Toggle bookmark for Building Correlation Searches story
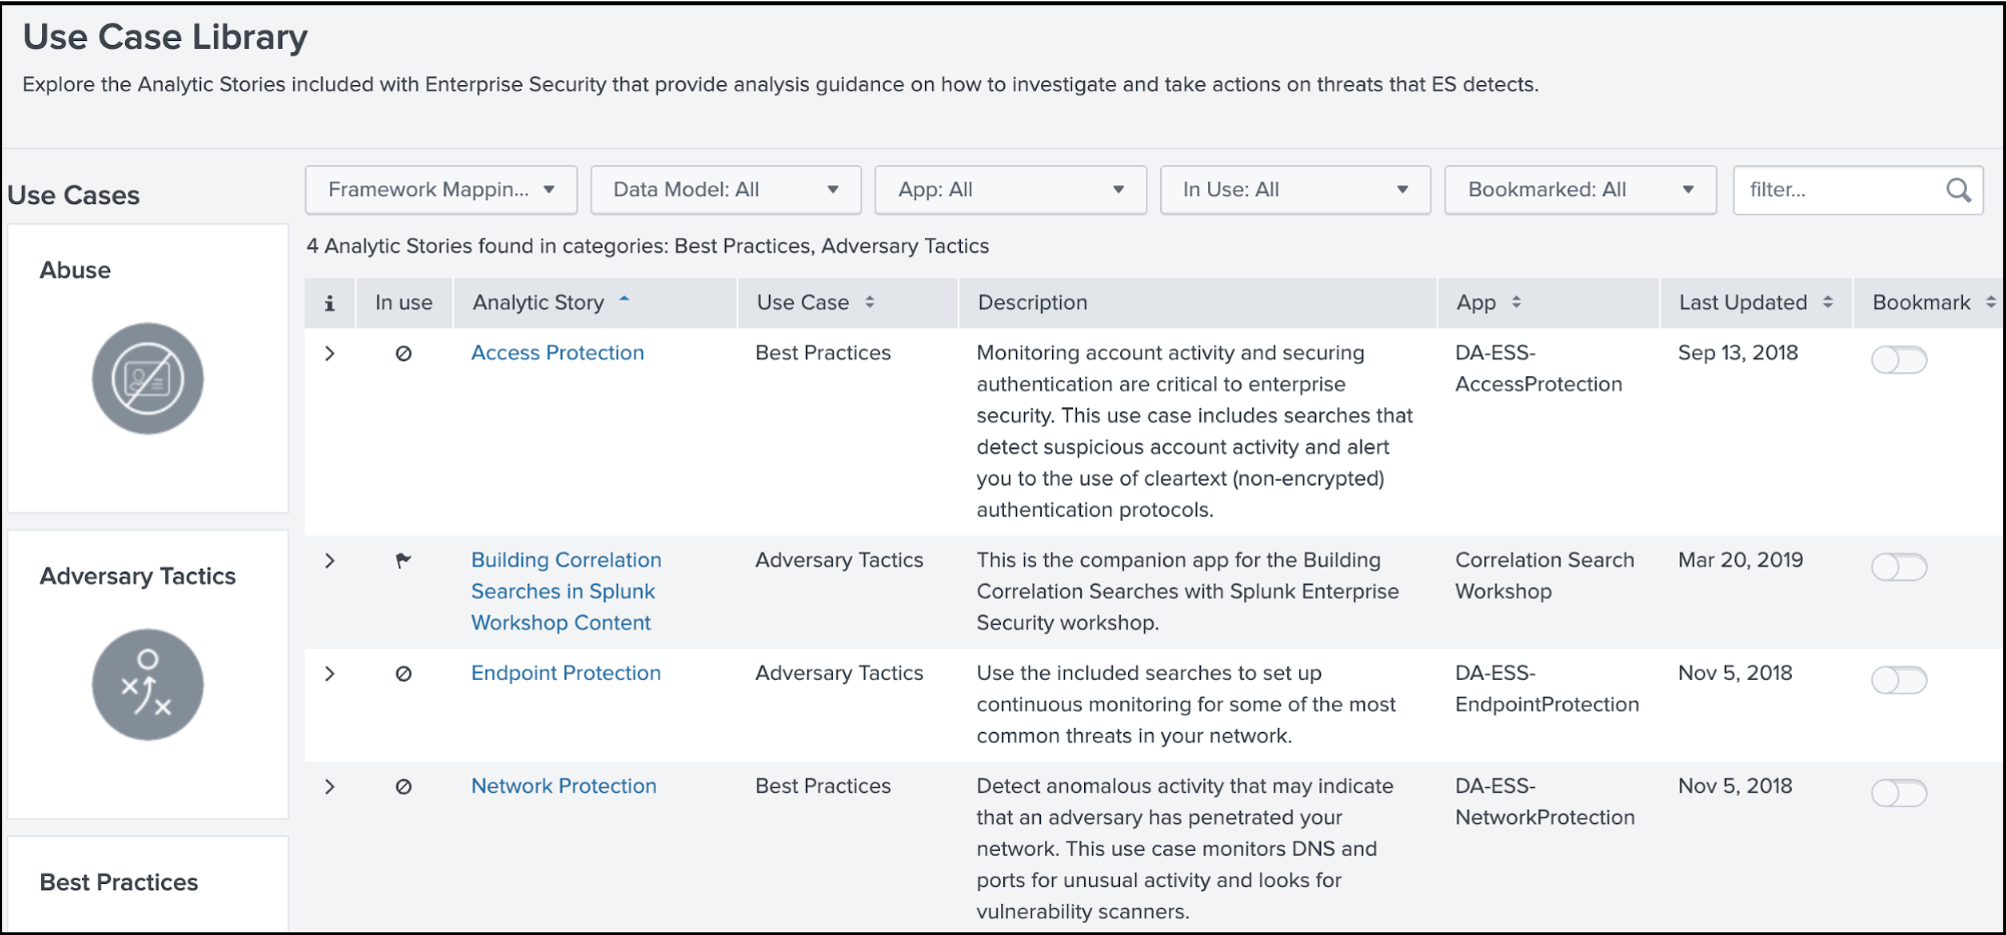 tap(1899, 567)
